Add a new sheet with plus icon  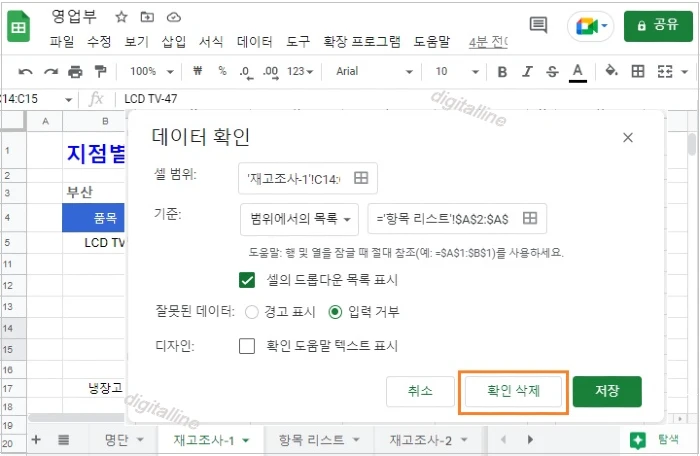coord(36,439)
